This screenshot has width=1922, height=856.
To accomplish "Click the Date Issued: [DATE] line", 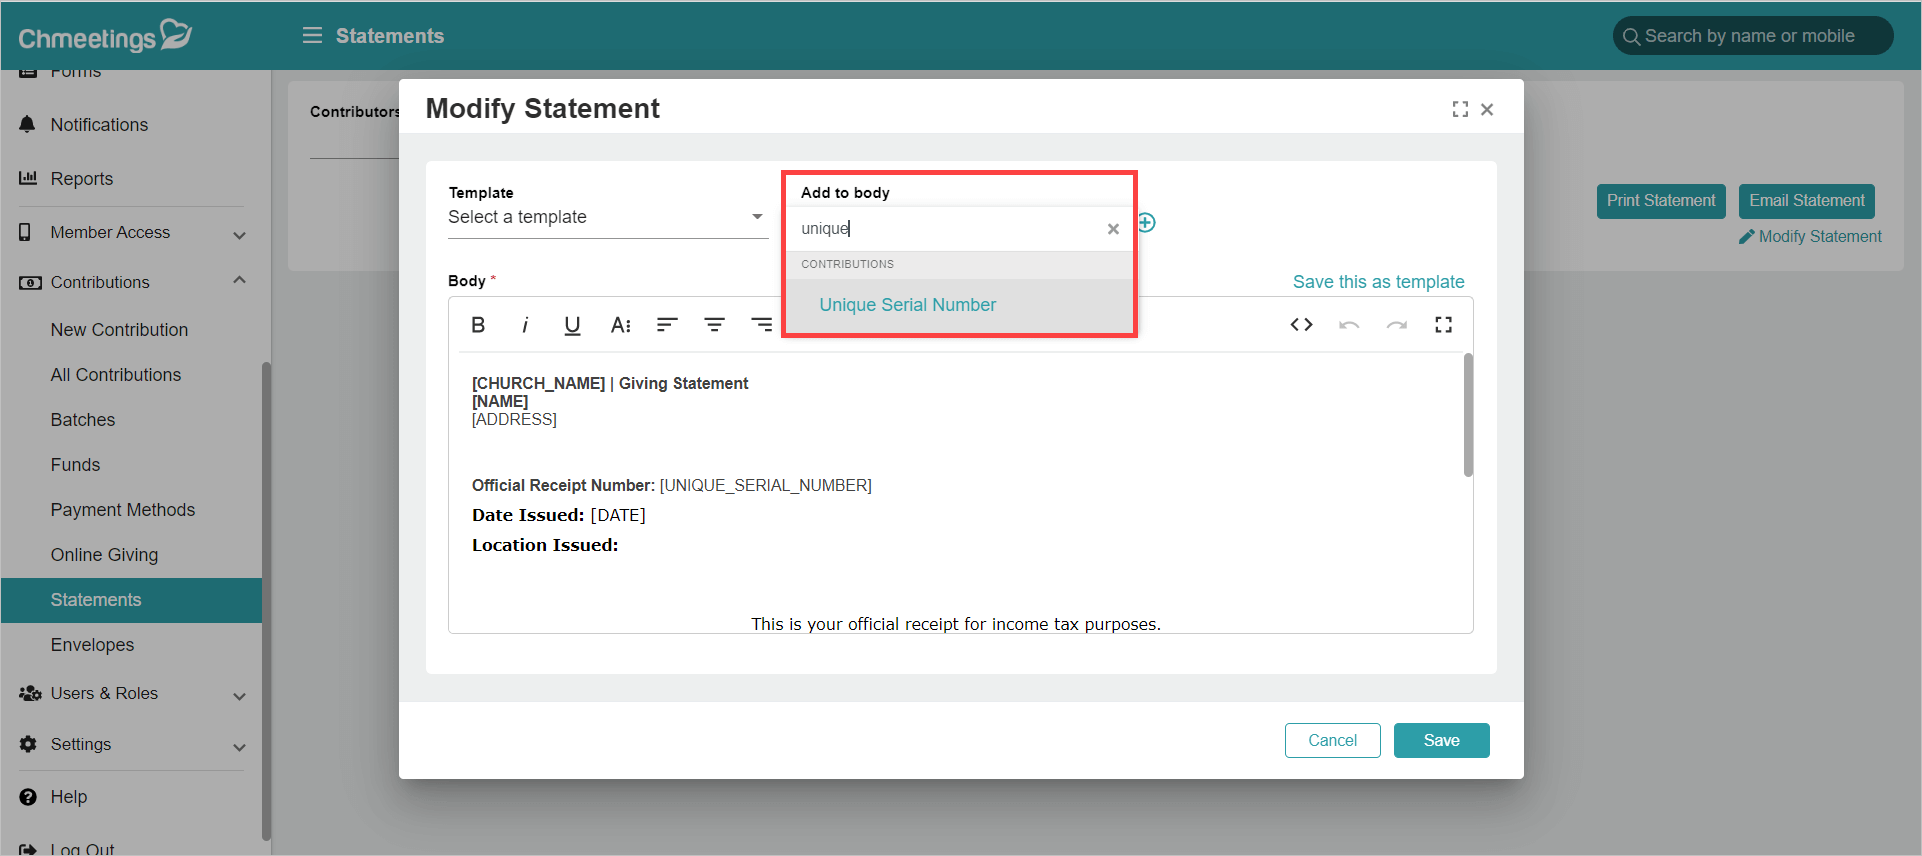I will 559,515.
